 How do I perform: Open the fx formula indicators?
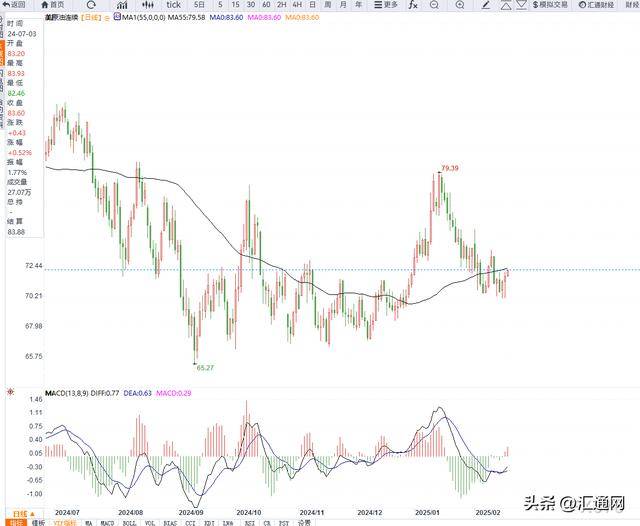tap(413, 5)
